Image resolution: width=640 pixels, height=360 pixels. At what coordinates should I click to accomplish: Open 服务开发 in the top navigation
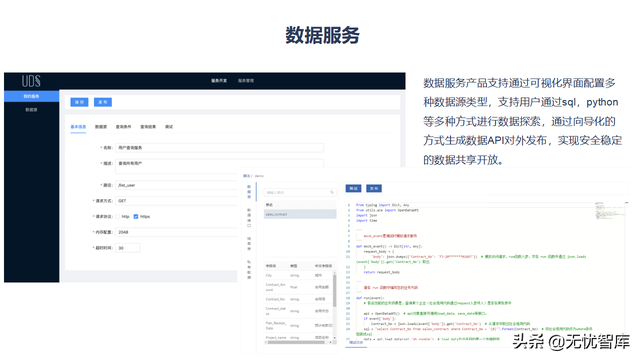pos(219,81)
